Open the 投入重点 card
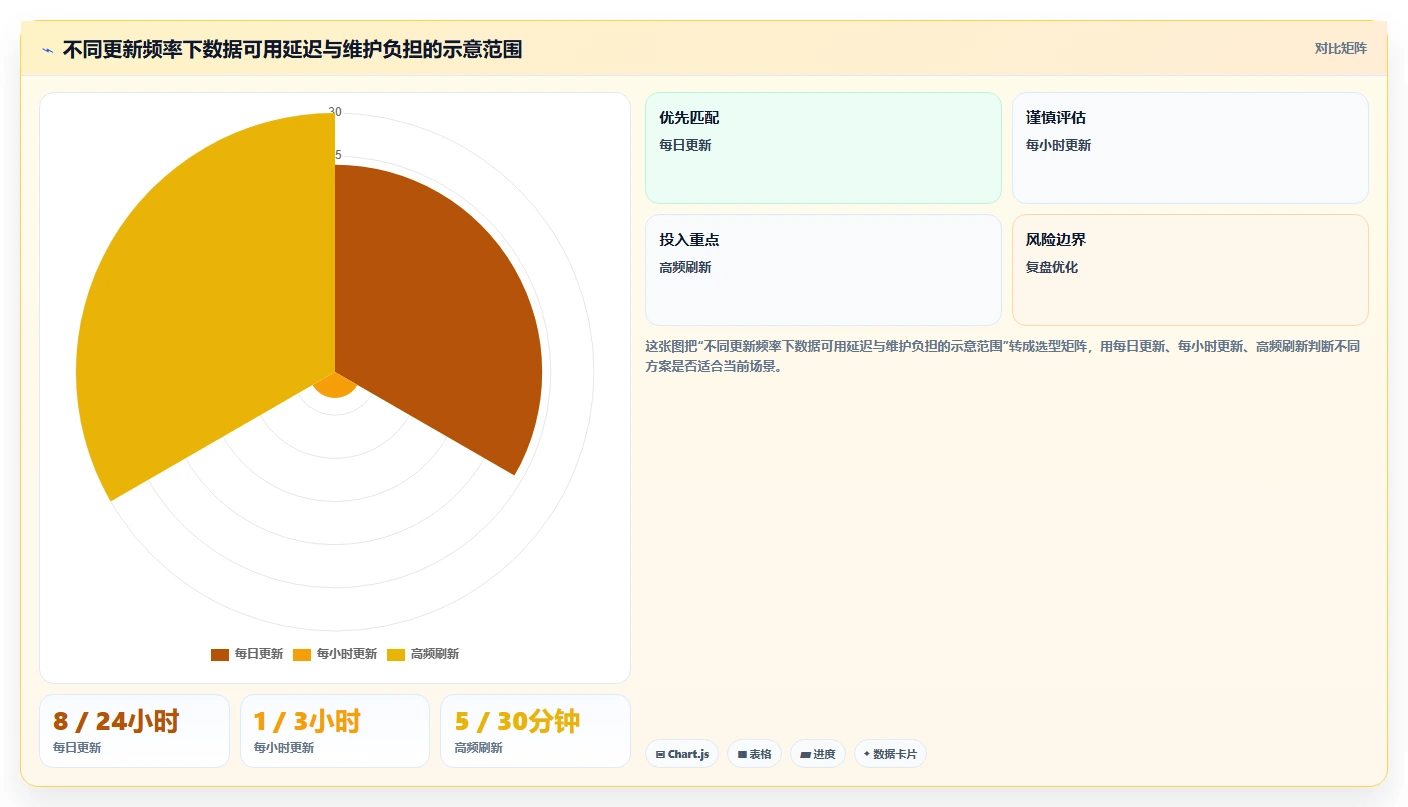1408x807 pixels. click(823, 270)
